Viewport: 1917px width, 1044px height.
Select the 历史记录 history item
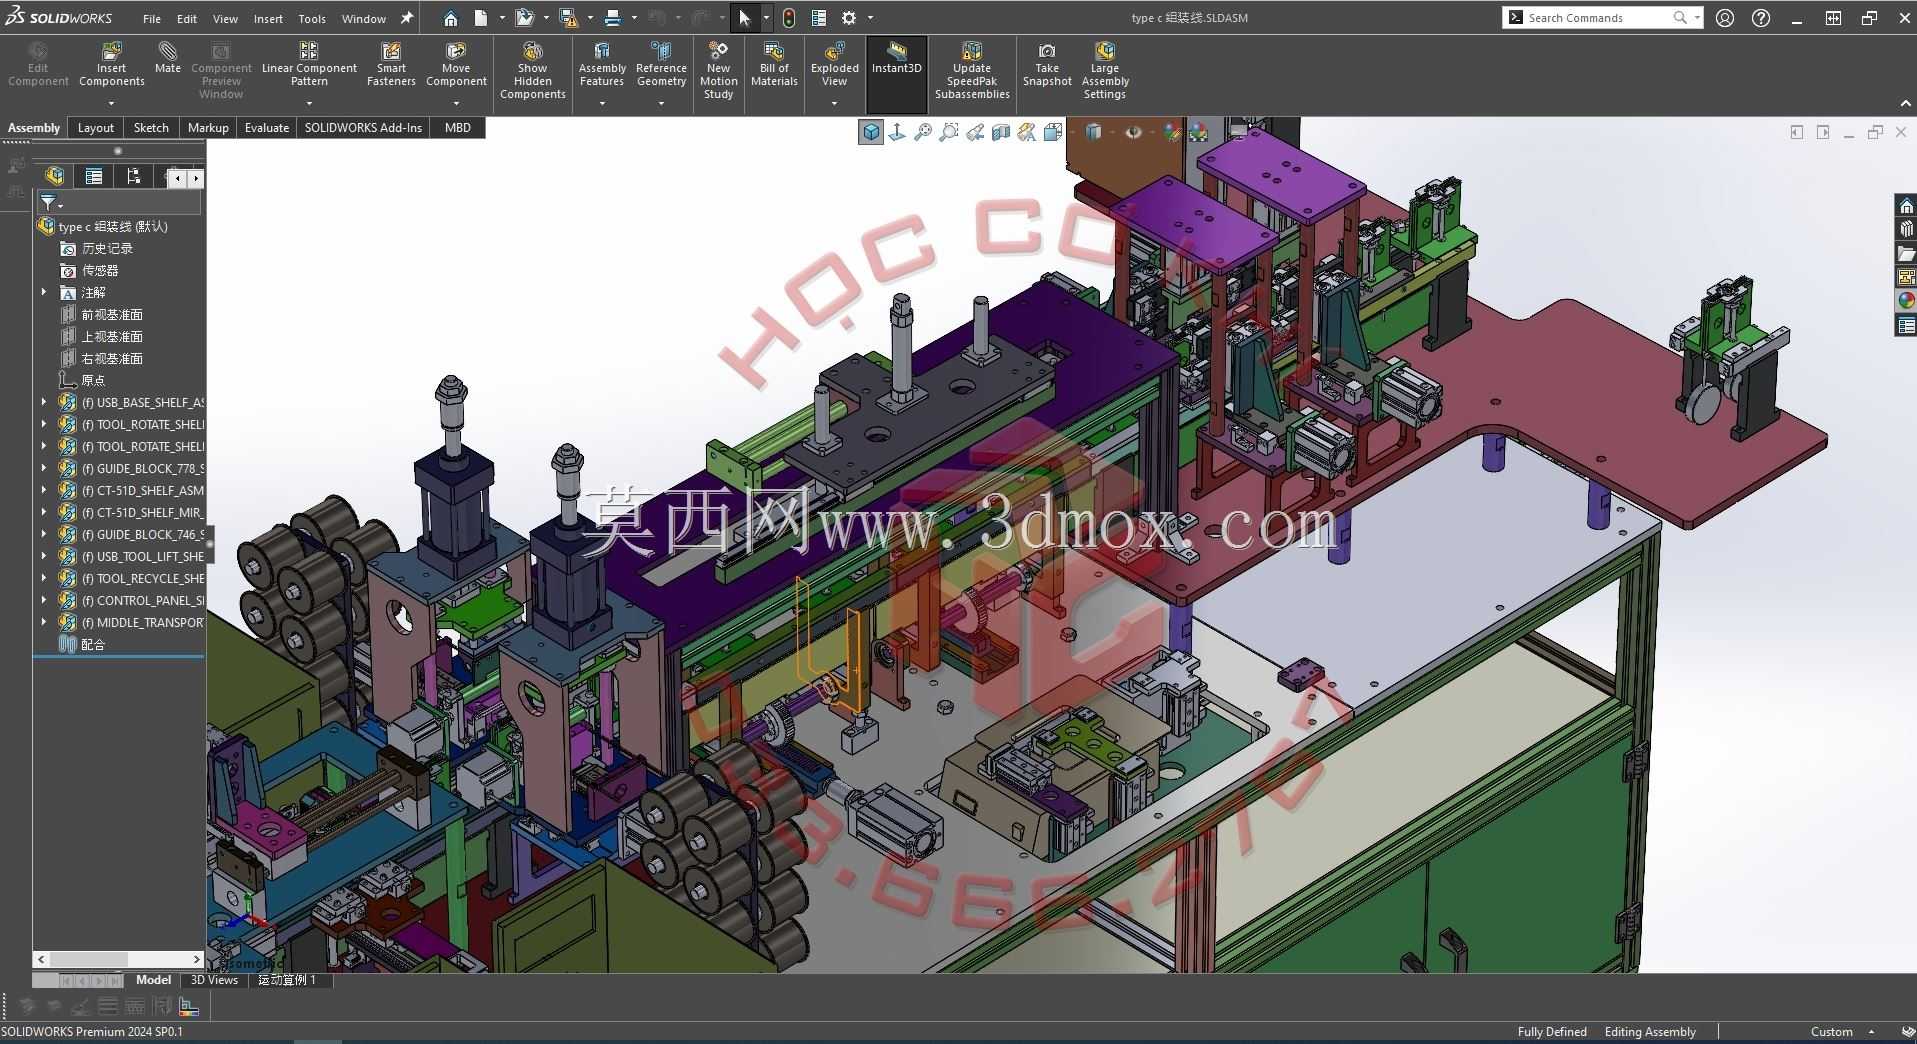tap(107, 248)
